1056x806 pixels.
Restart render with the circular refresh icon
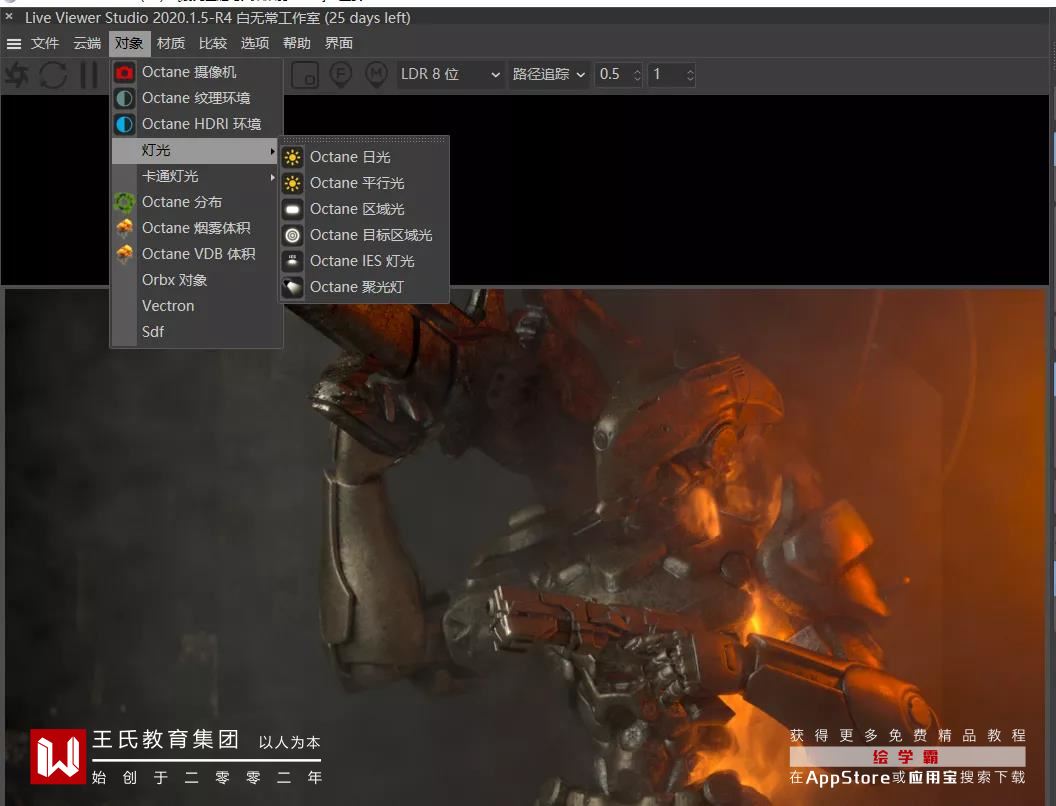pos(53,74)
